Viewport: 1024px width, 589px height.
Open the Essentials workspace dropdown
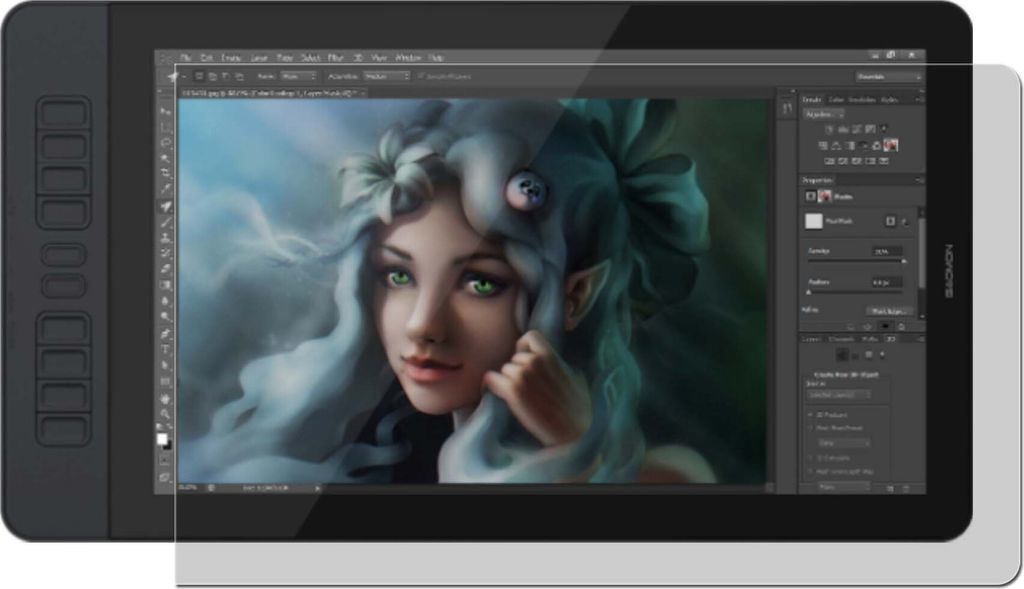[888, 77]
